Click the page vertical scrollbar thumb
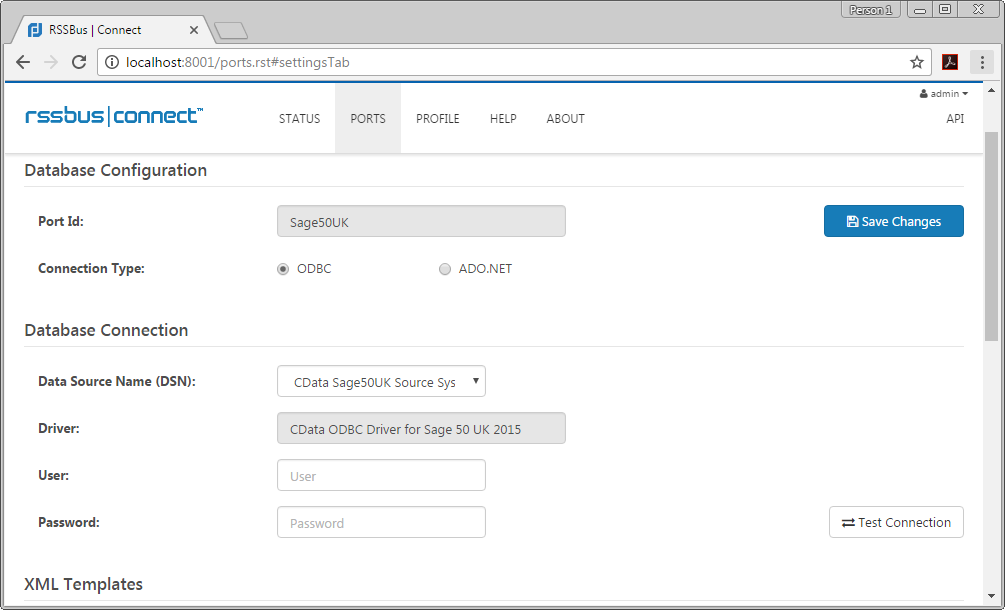Image resolution: width=1005 pixels, height=610 pixels. tap(991, 236)
